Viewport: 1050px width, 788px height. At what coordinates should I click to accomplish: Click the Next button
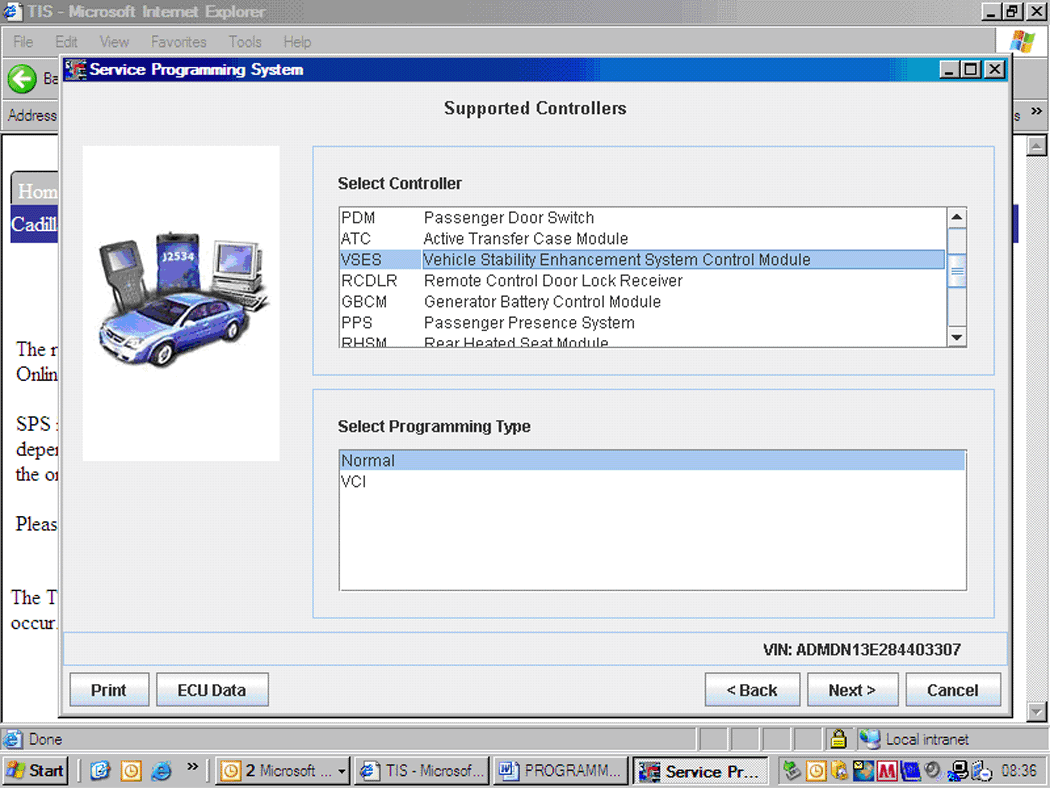[x=851, y=690]
